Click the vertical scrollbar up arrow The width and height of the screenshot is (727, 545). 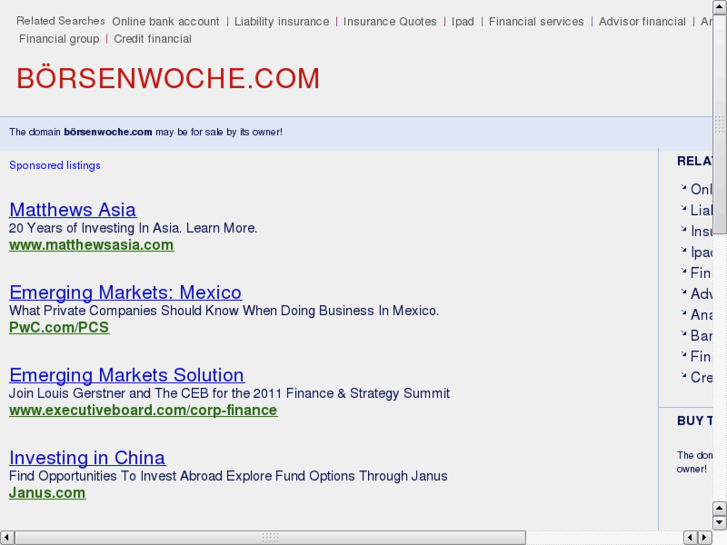click(719, 6)
